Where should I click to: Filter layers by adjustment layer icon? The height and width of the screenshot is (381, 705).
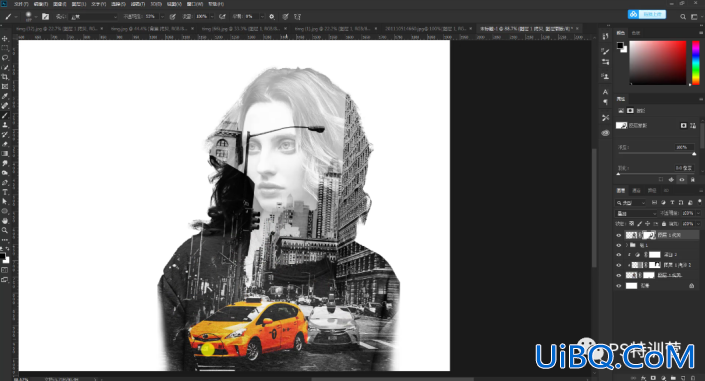coord(663,202)
